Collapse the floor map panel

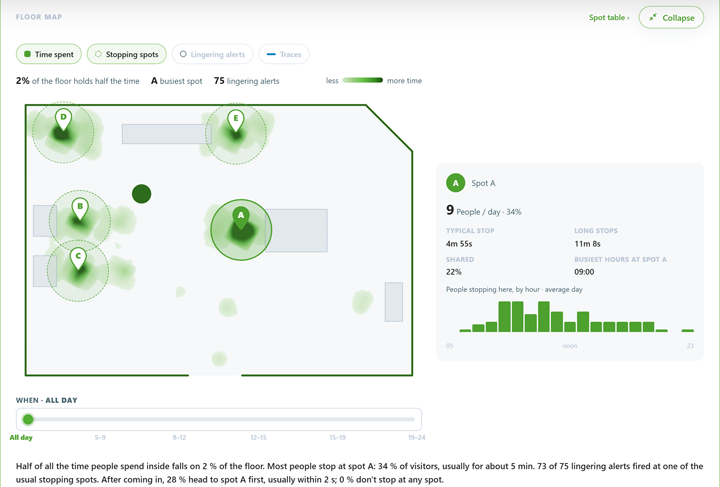[x=671, y=17]
